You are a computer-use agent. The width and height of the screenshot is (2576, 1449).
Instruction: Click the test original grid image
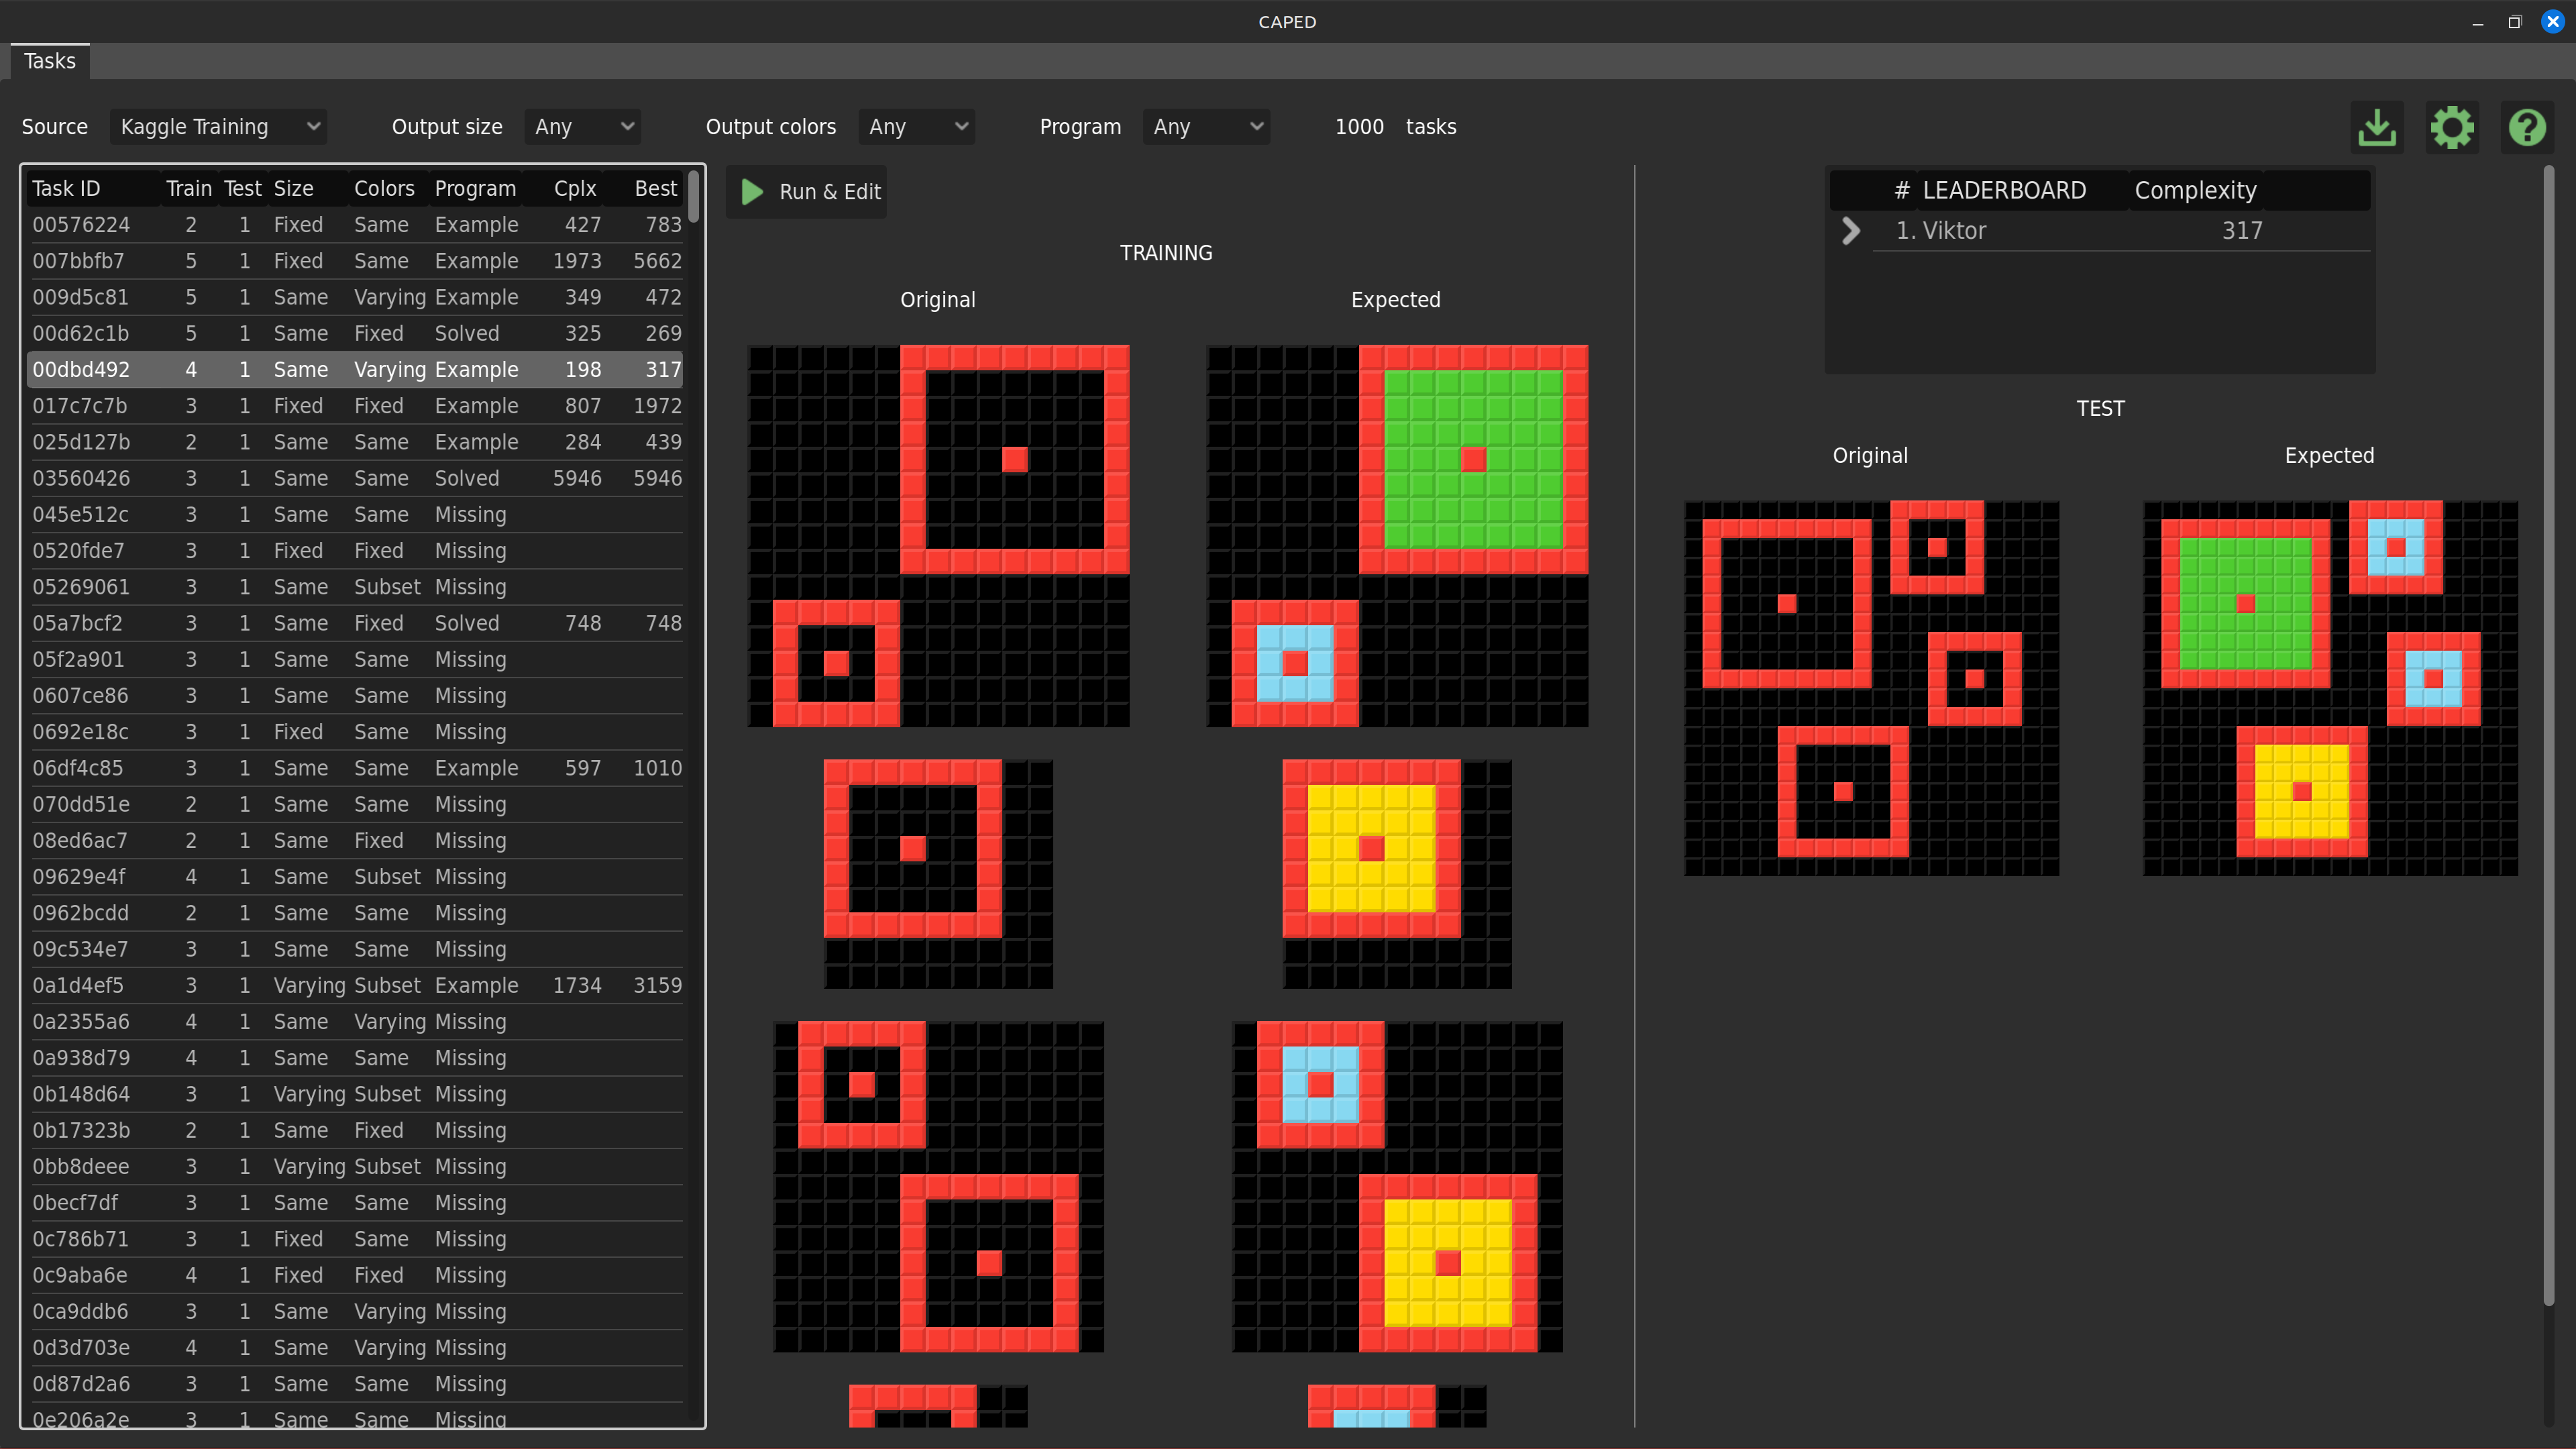(x=1871, y=688)
